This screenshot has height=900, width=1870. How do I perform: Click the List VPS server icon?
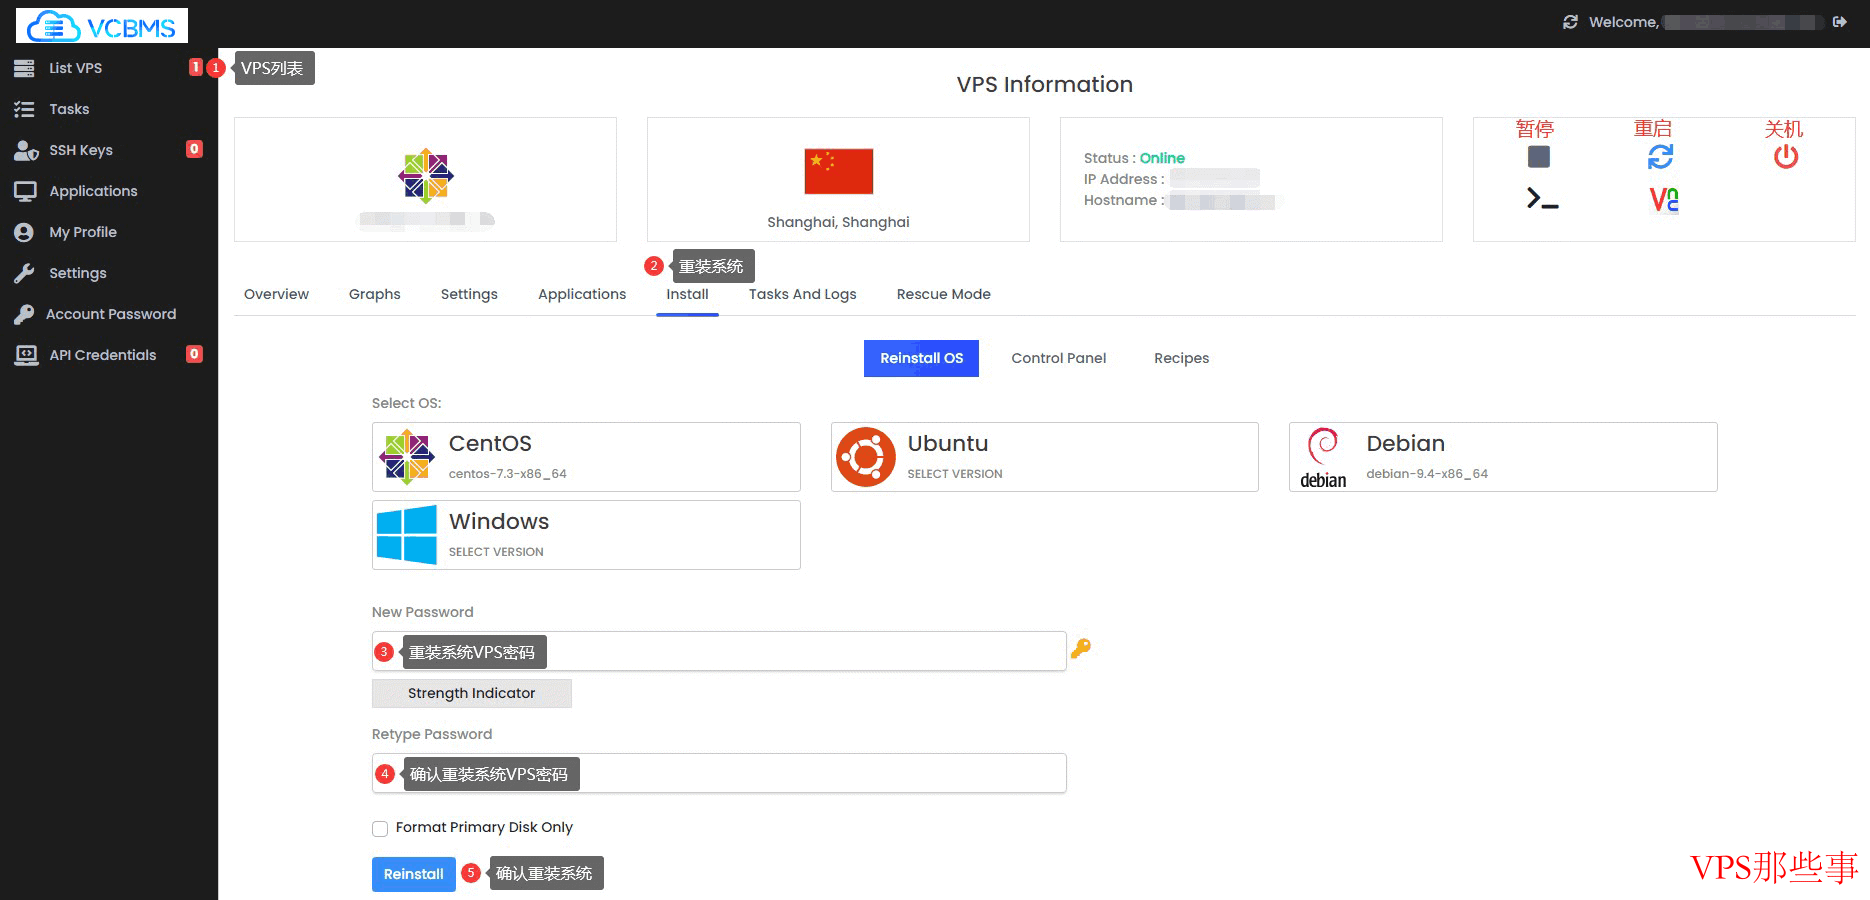point(24,68)
